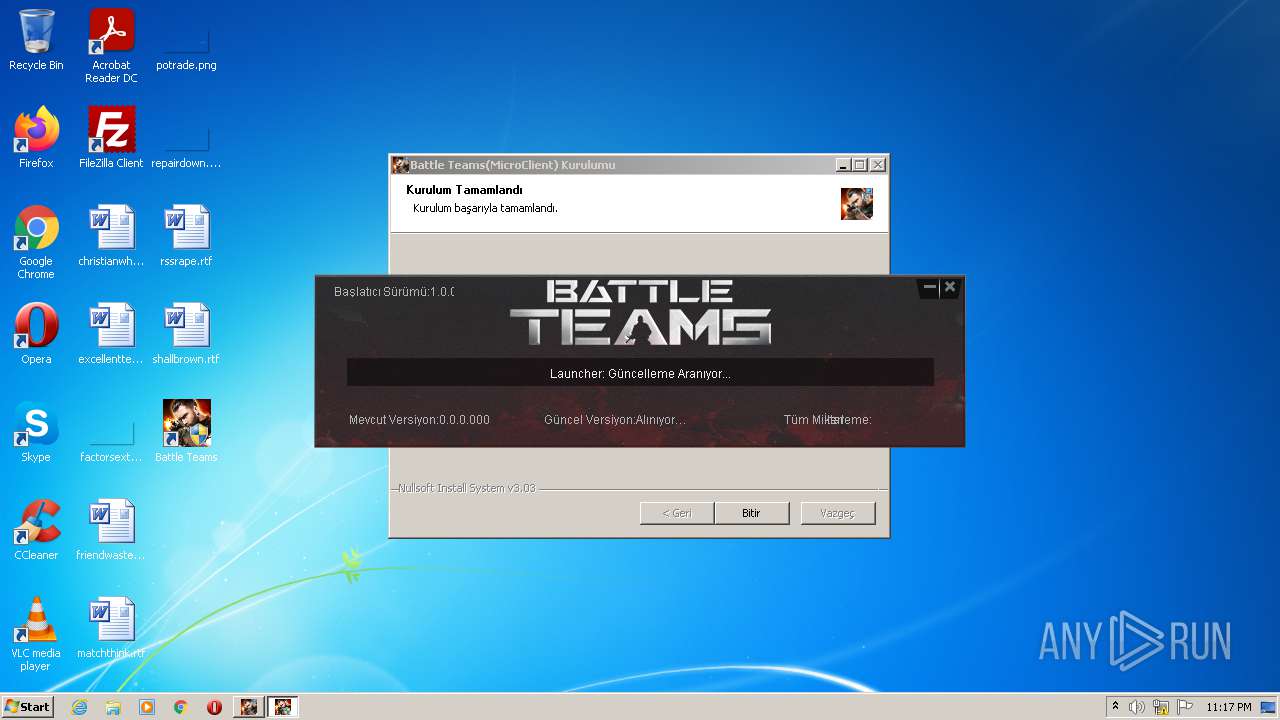
Task: Click the 11:17 PM clock
Action: click(x=1228, y=707)
